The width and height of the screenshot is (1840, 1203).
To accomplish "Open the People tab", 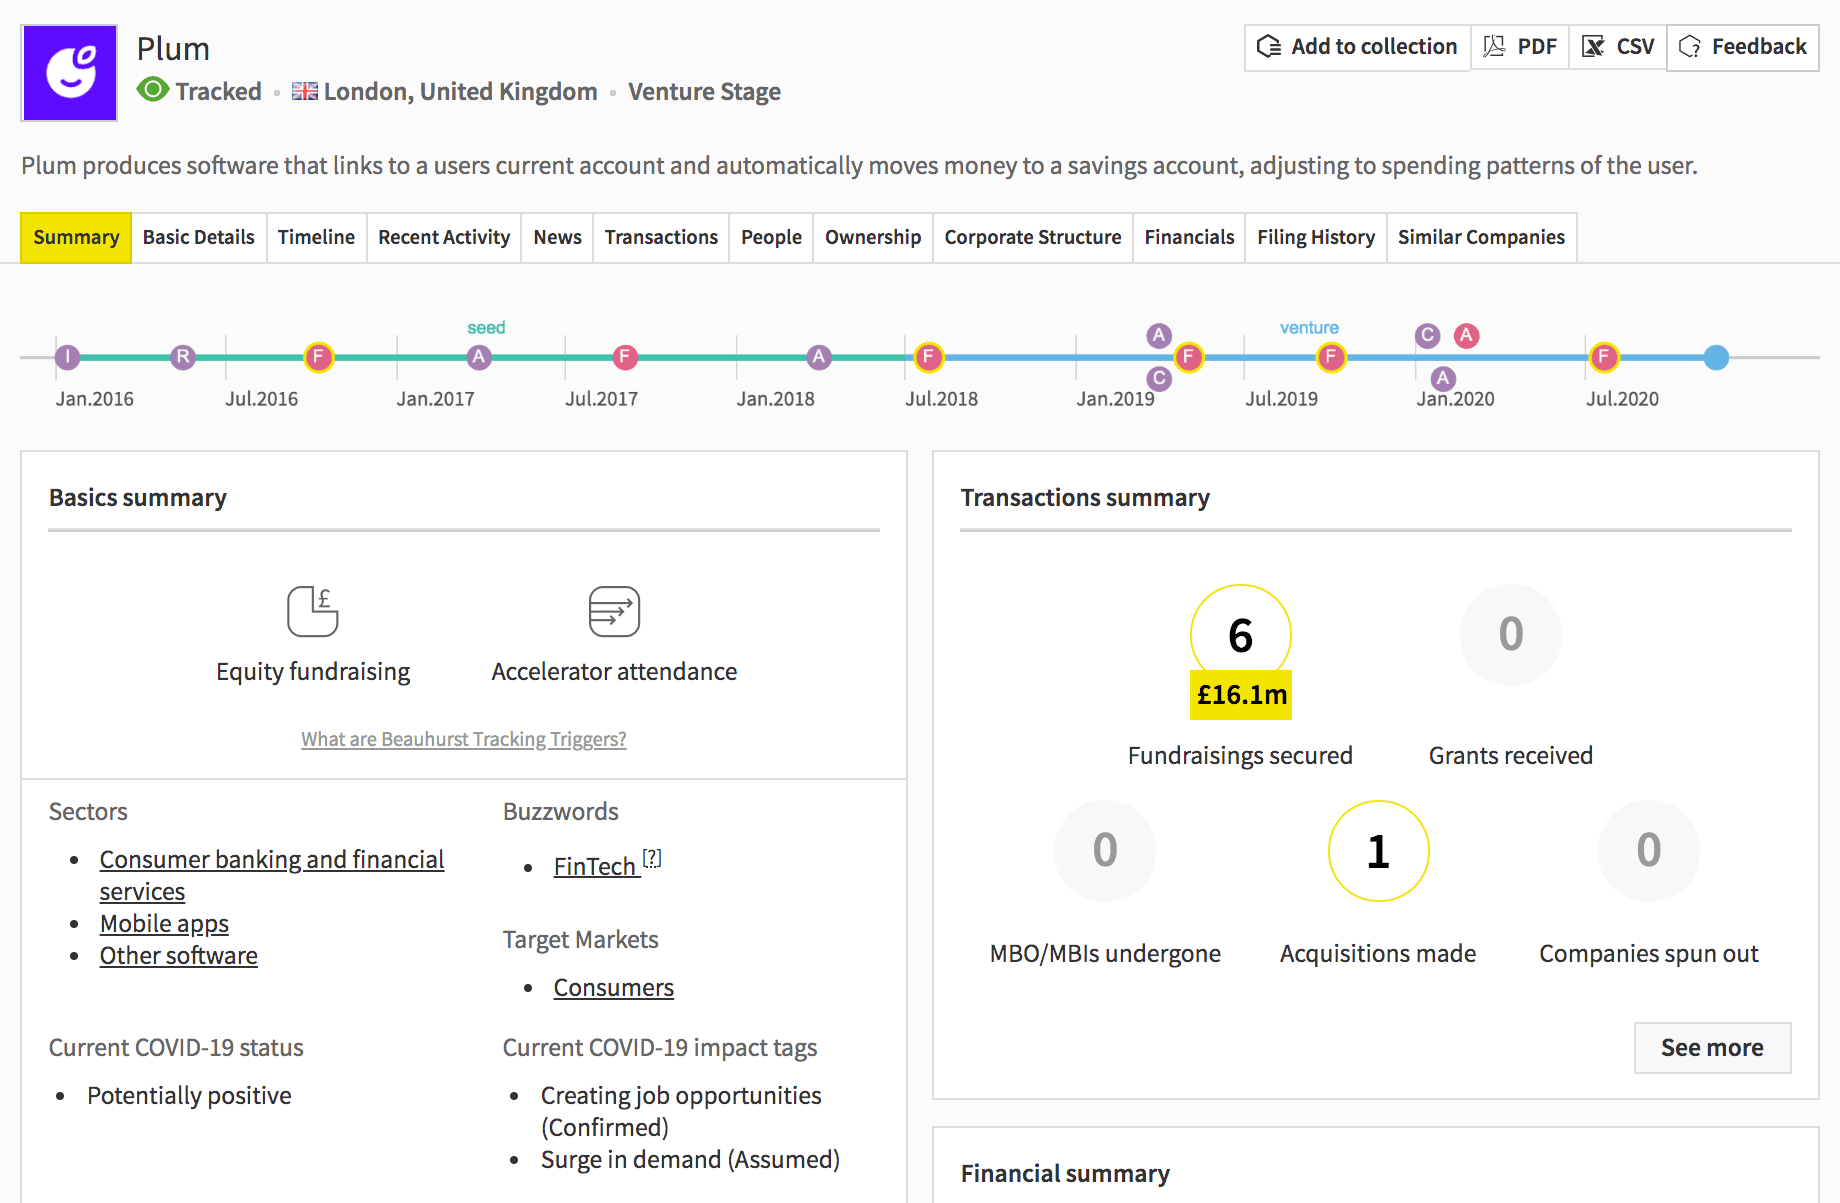I will pos(771,237).
